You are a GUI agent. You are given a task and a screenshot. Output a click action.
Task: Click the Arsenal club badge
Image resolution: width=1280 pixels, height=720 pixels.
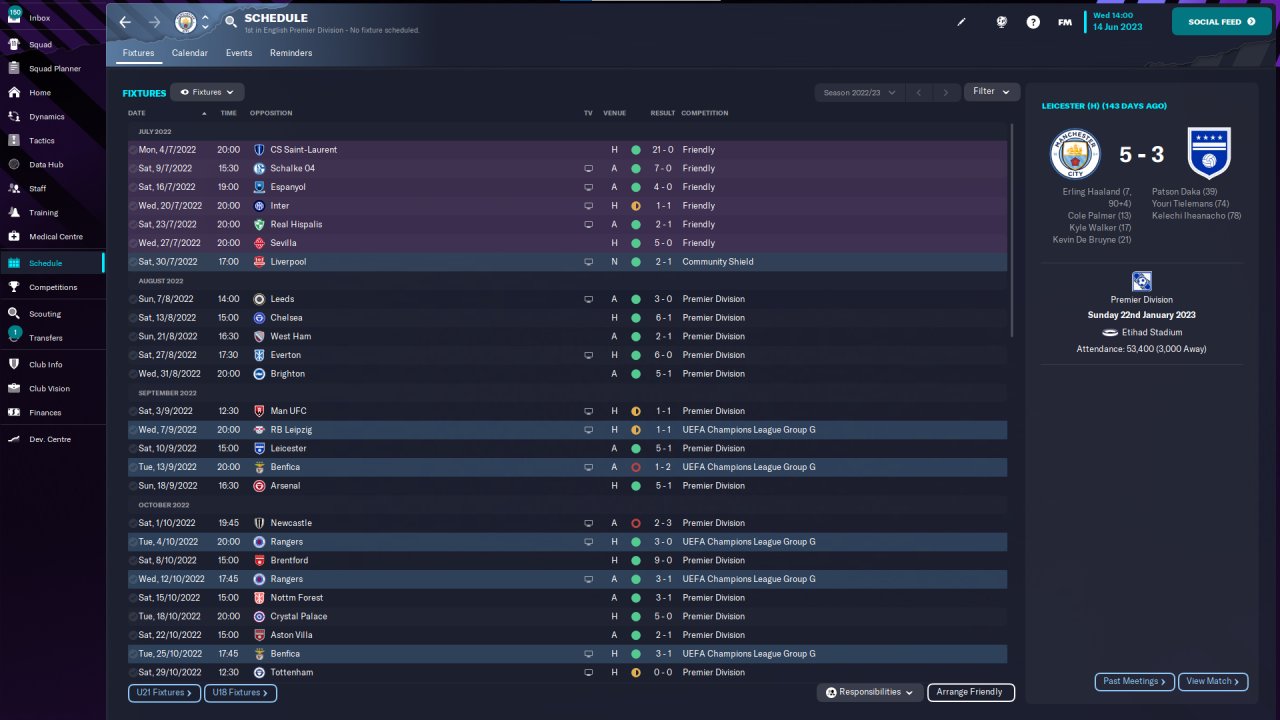[x=259, y=486]
